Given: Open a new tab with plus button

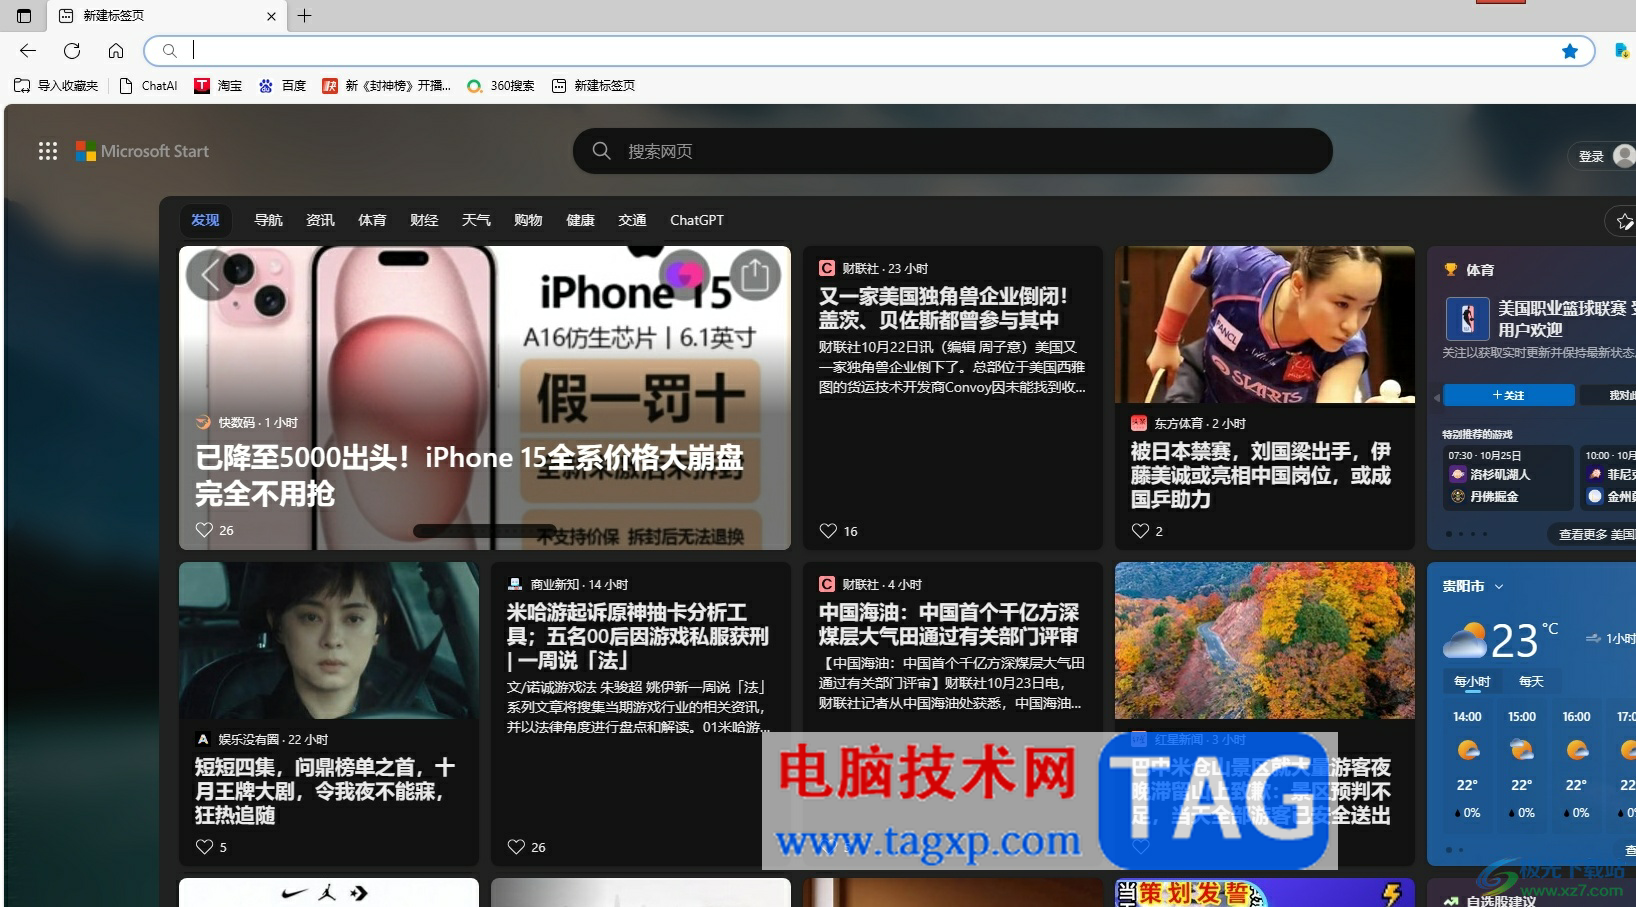Looking at the screenshot, I should point(305,15).
